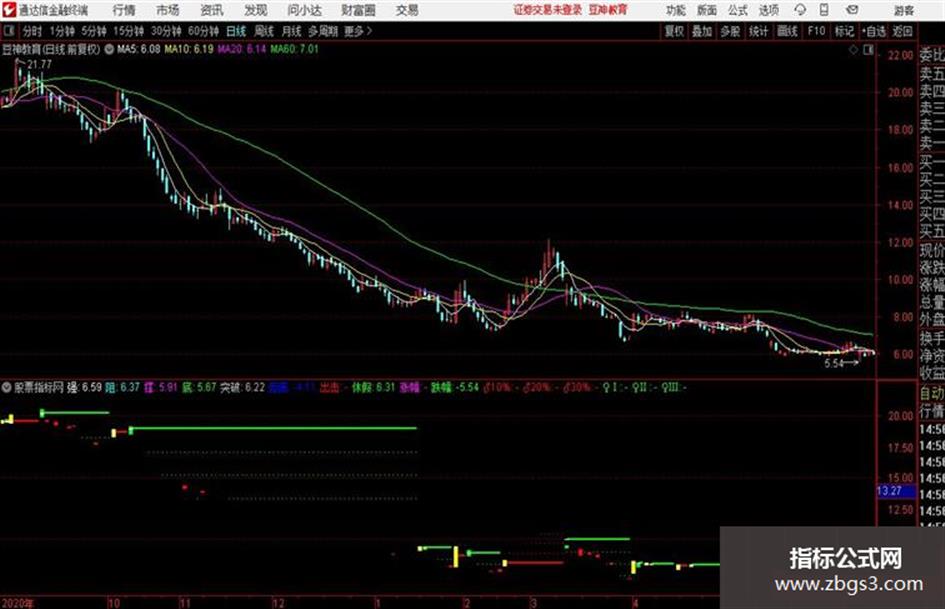Switch to the 15分钟 period tab
The height and width of the screenshot is (609, 945).
[x=129, y=31]
